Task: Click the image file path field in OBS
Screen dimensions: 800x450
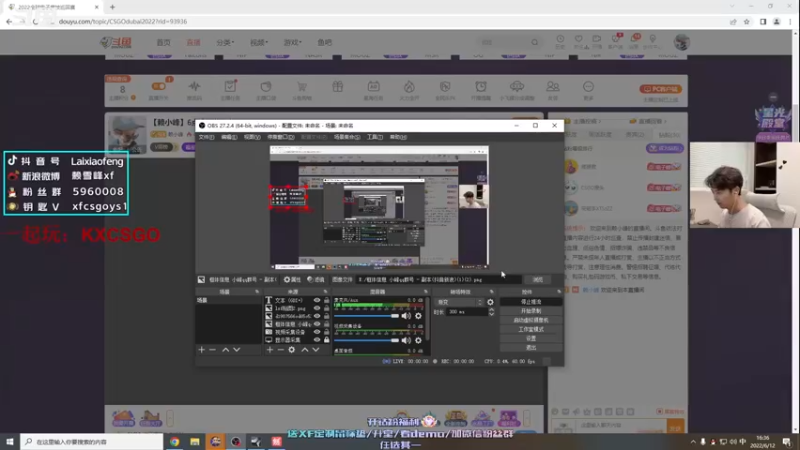Action: tap(439, 280)
